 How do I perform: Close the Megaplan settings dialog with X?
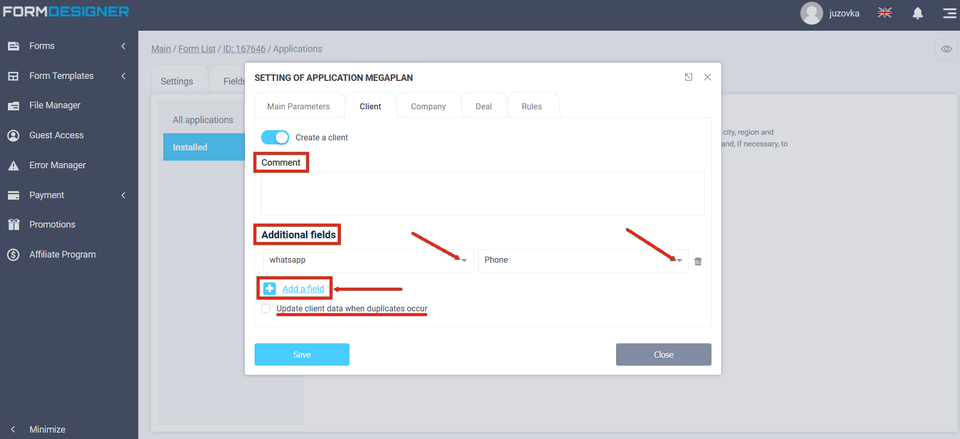pyautogui.click(x=708, y=77)
